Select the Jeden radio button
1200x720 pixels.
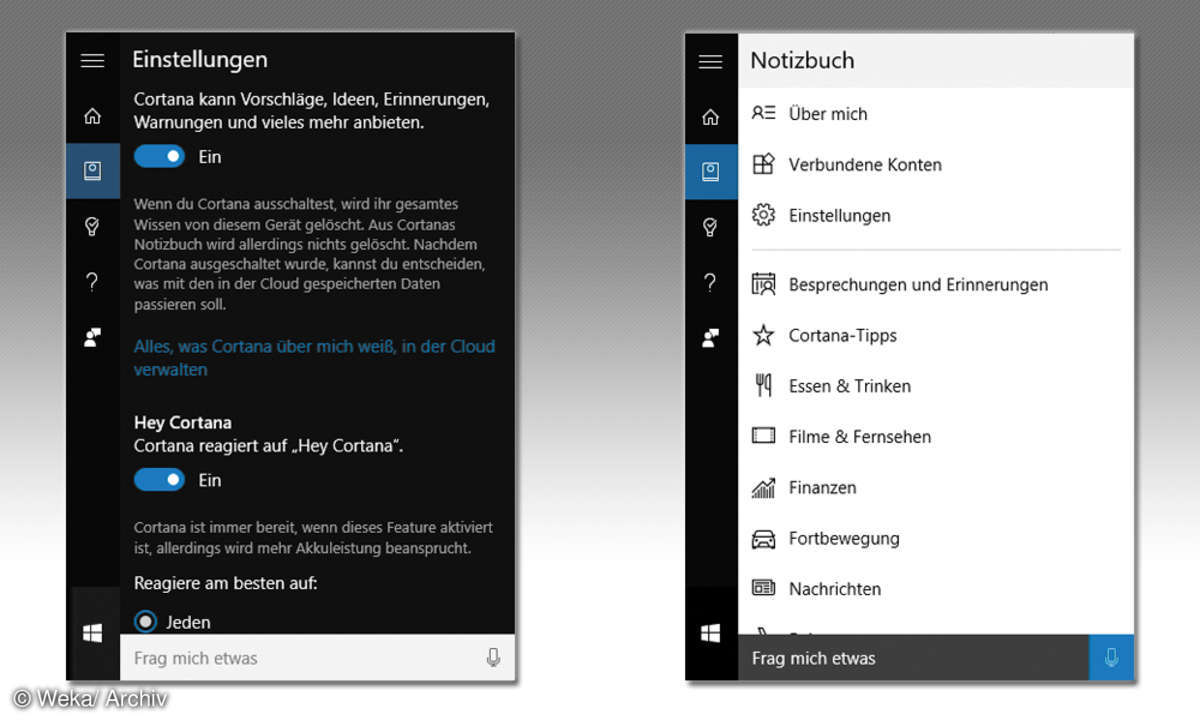tap(146, 622)
